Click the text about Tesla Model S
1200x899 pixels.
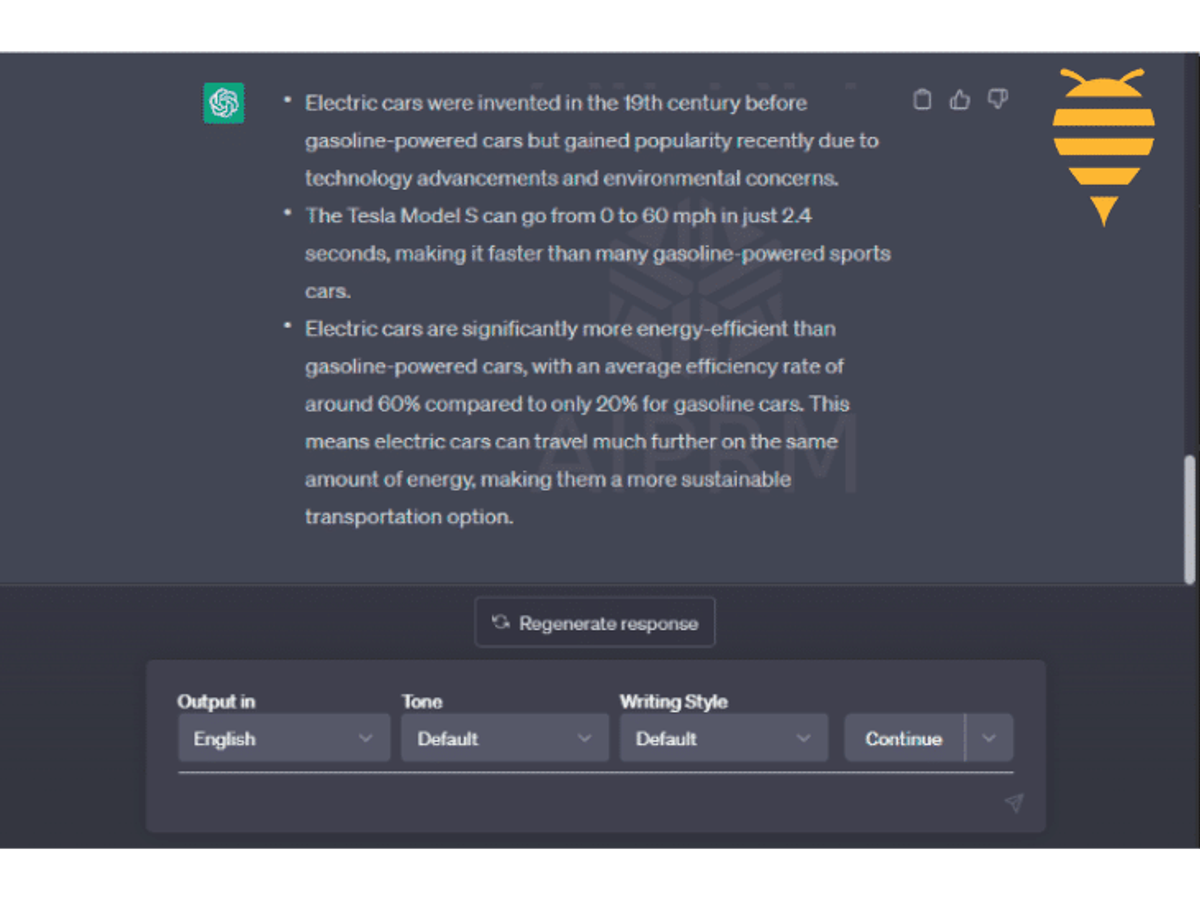[598, 253]
